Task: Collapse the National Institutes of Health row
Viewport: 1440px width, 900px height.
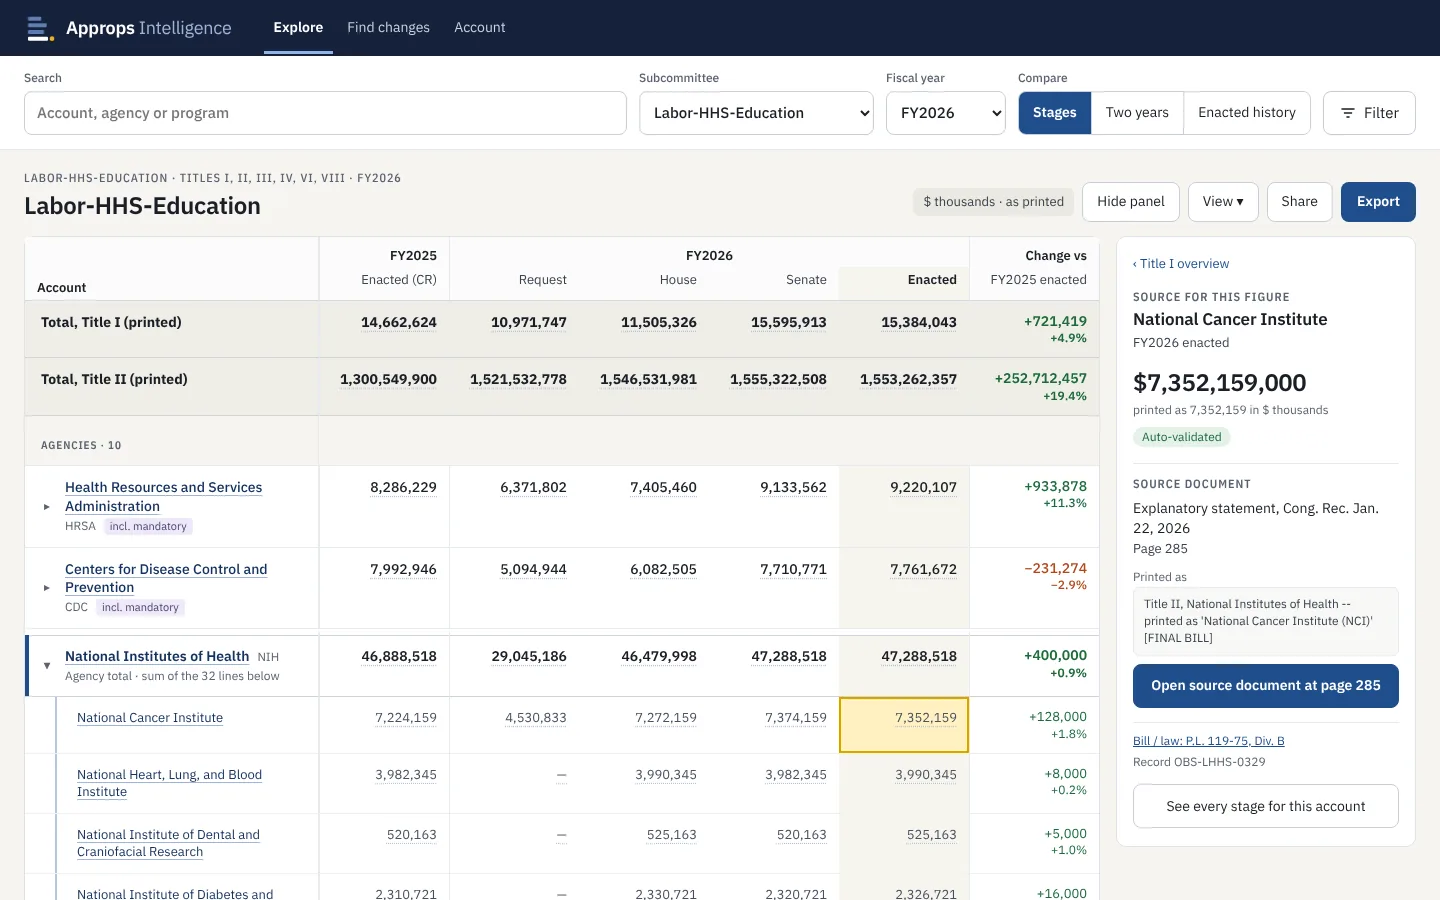Action: pyautogui.click(x=47, y=666)
